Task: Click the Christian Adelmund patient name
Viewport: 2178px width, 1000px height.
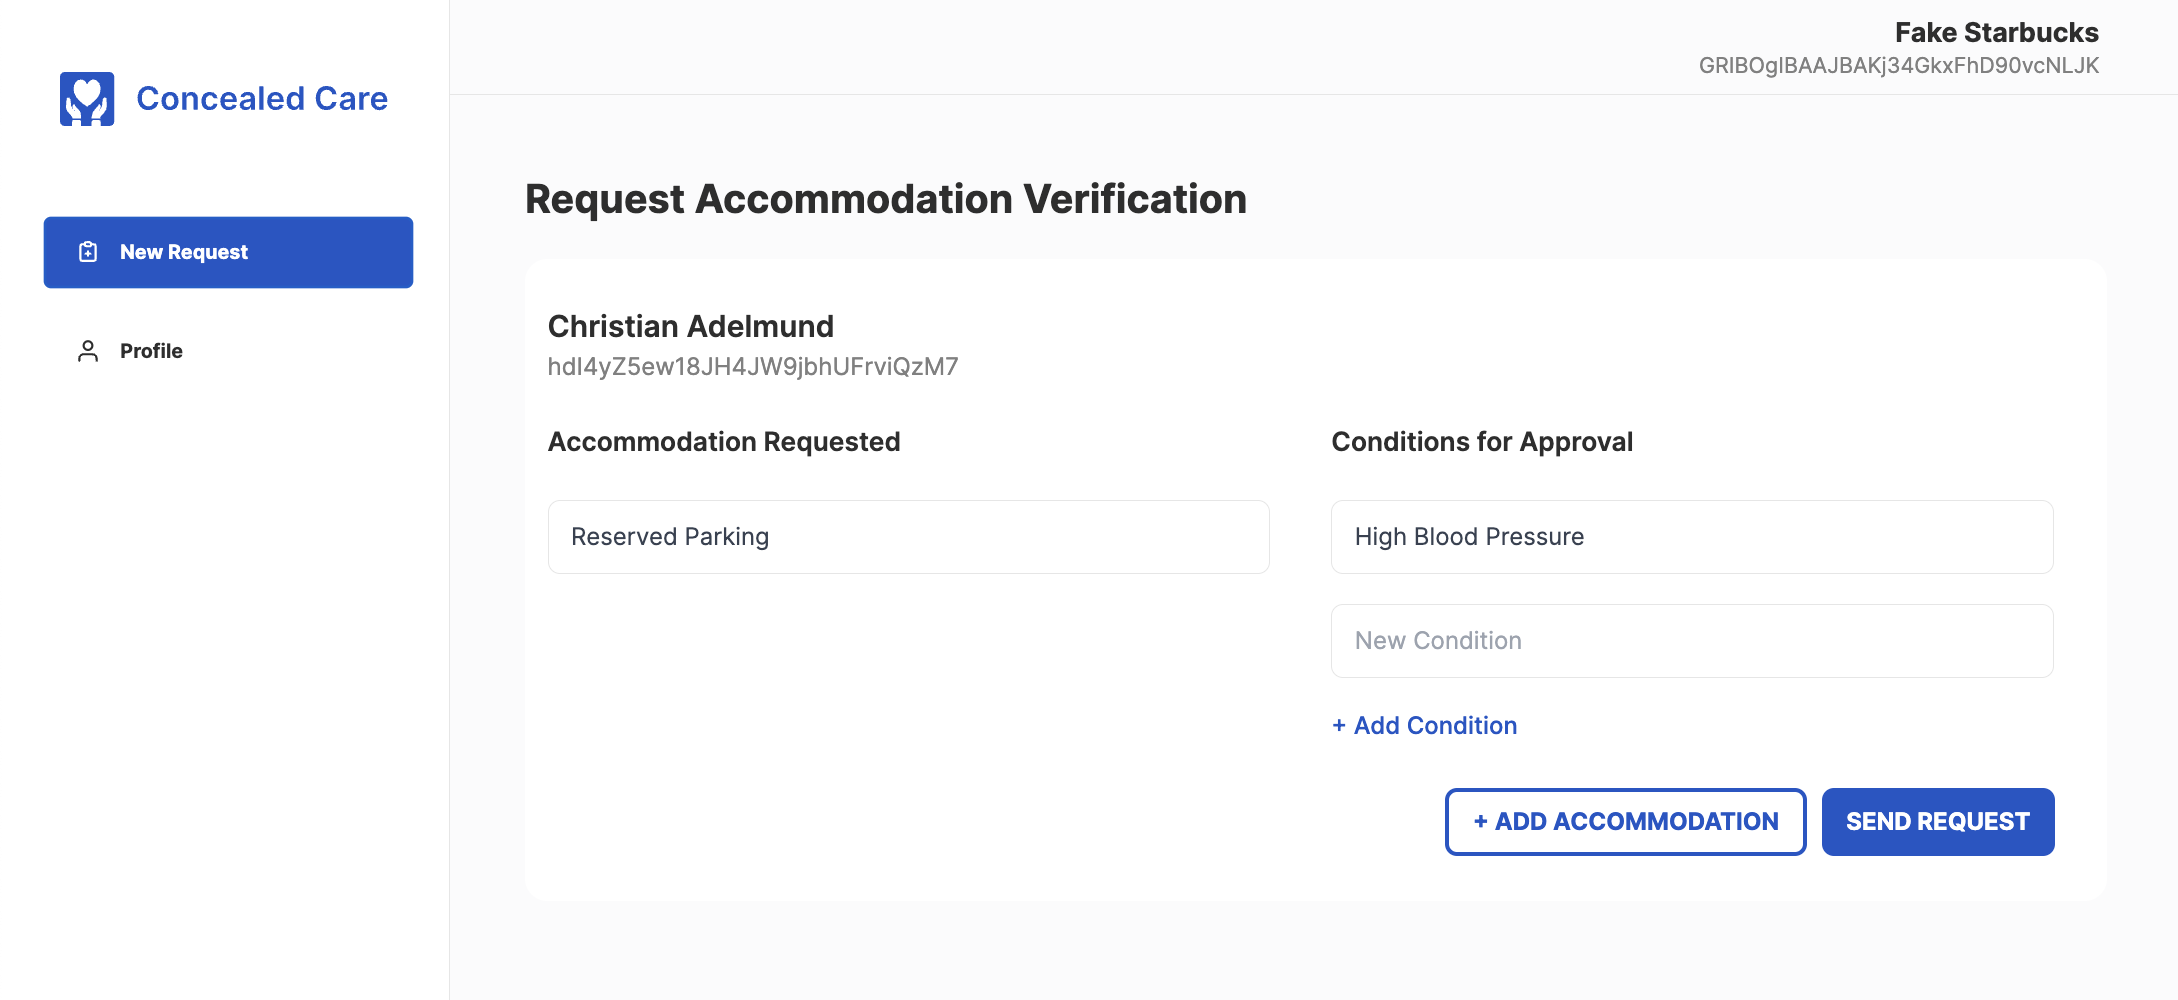Action: (690, 326)
